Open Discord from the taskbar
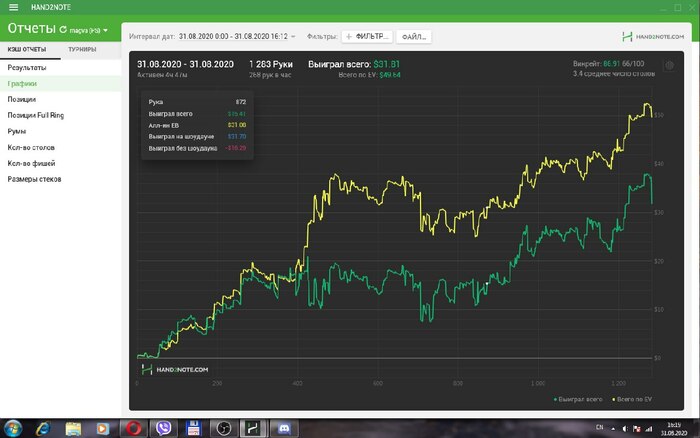Viewport: 700px width, 438px height. pos(284,429)
